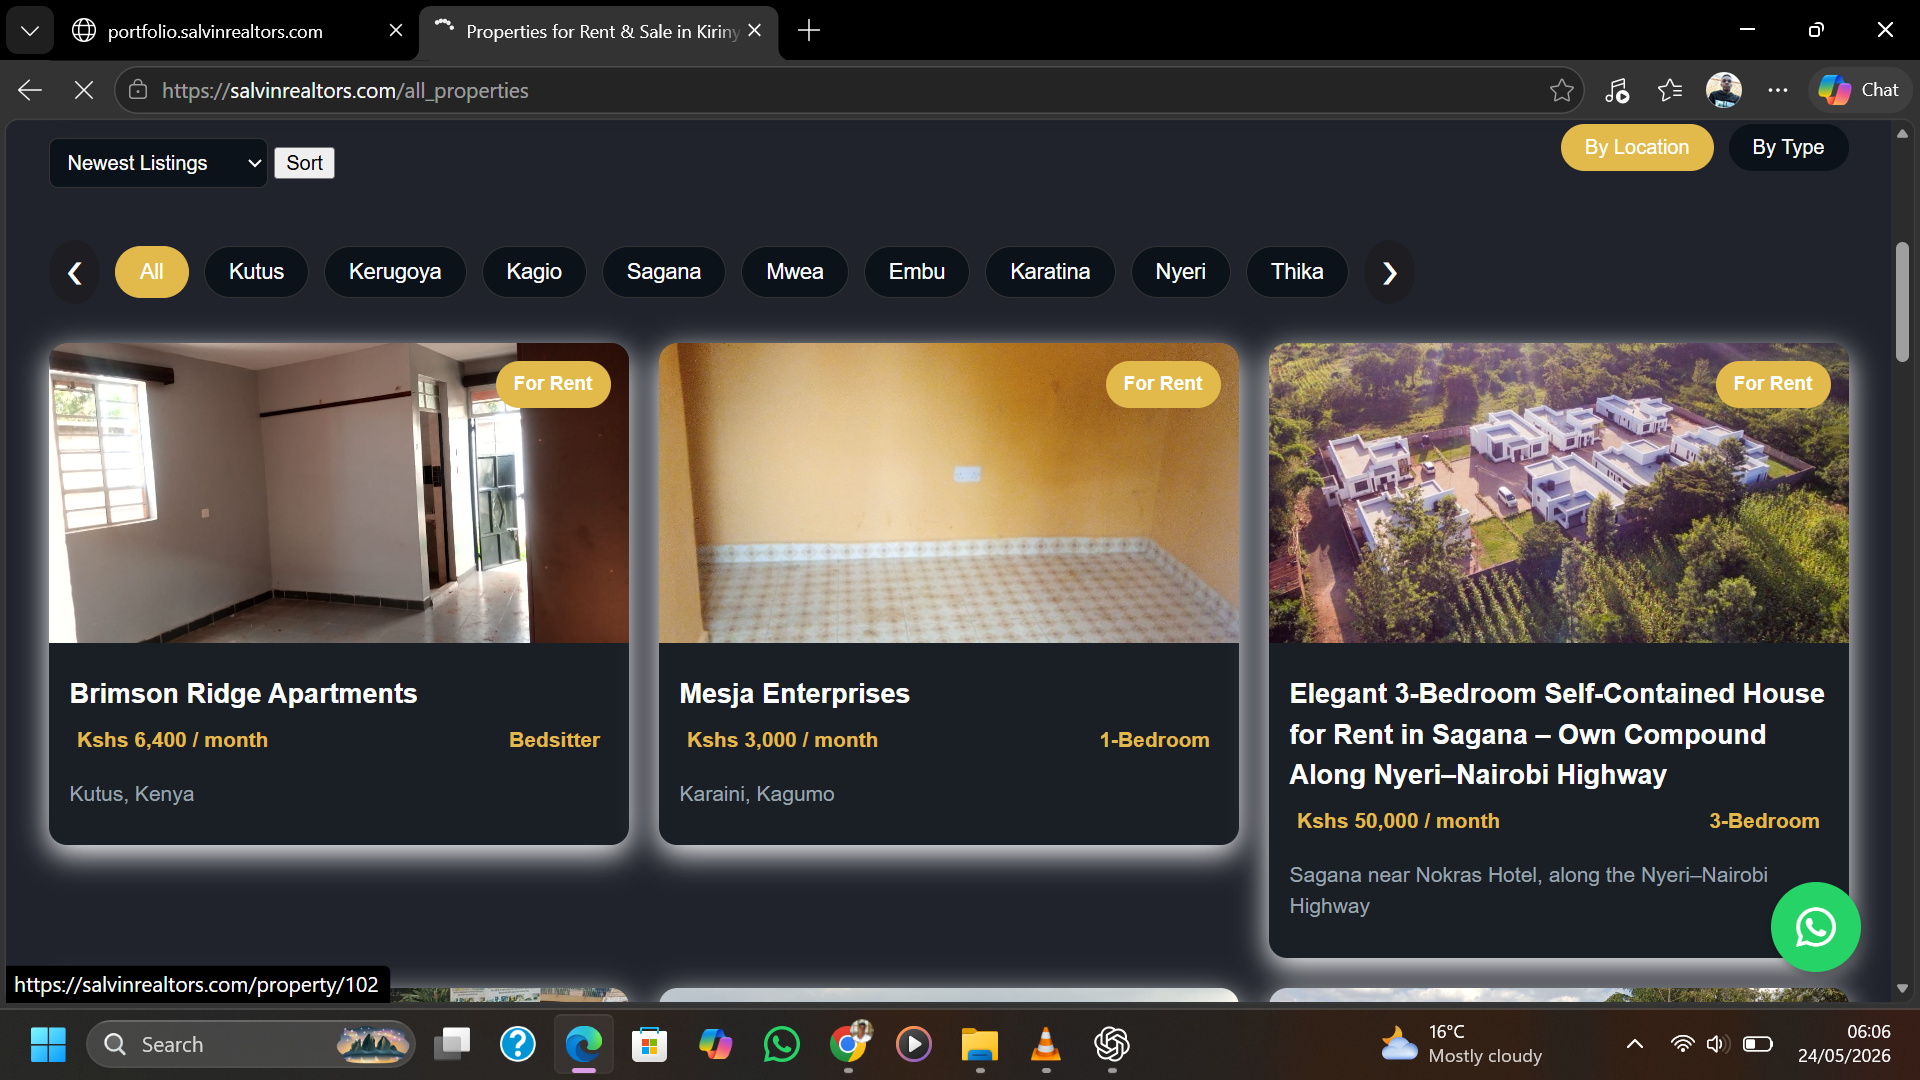1920x1080 pixels.
Task: Apply sorting with the Sort button
Action: tap(304, 163)
